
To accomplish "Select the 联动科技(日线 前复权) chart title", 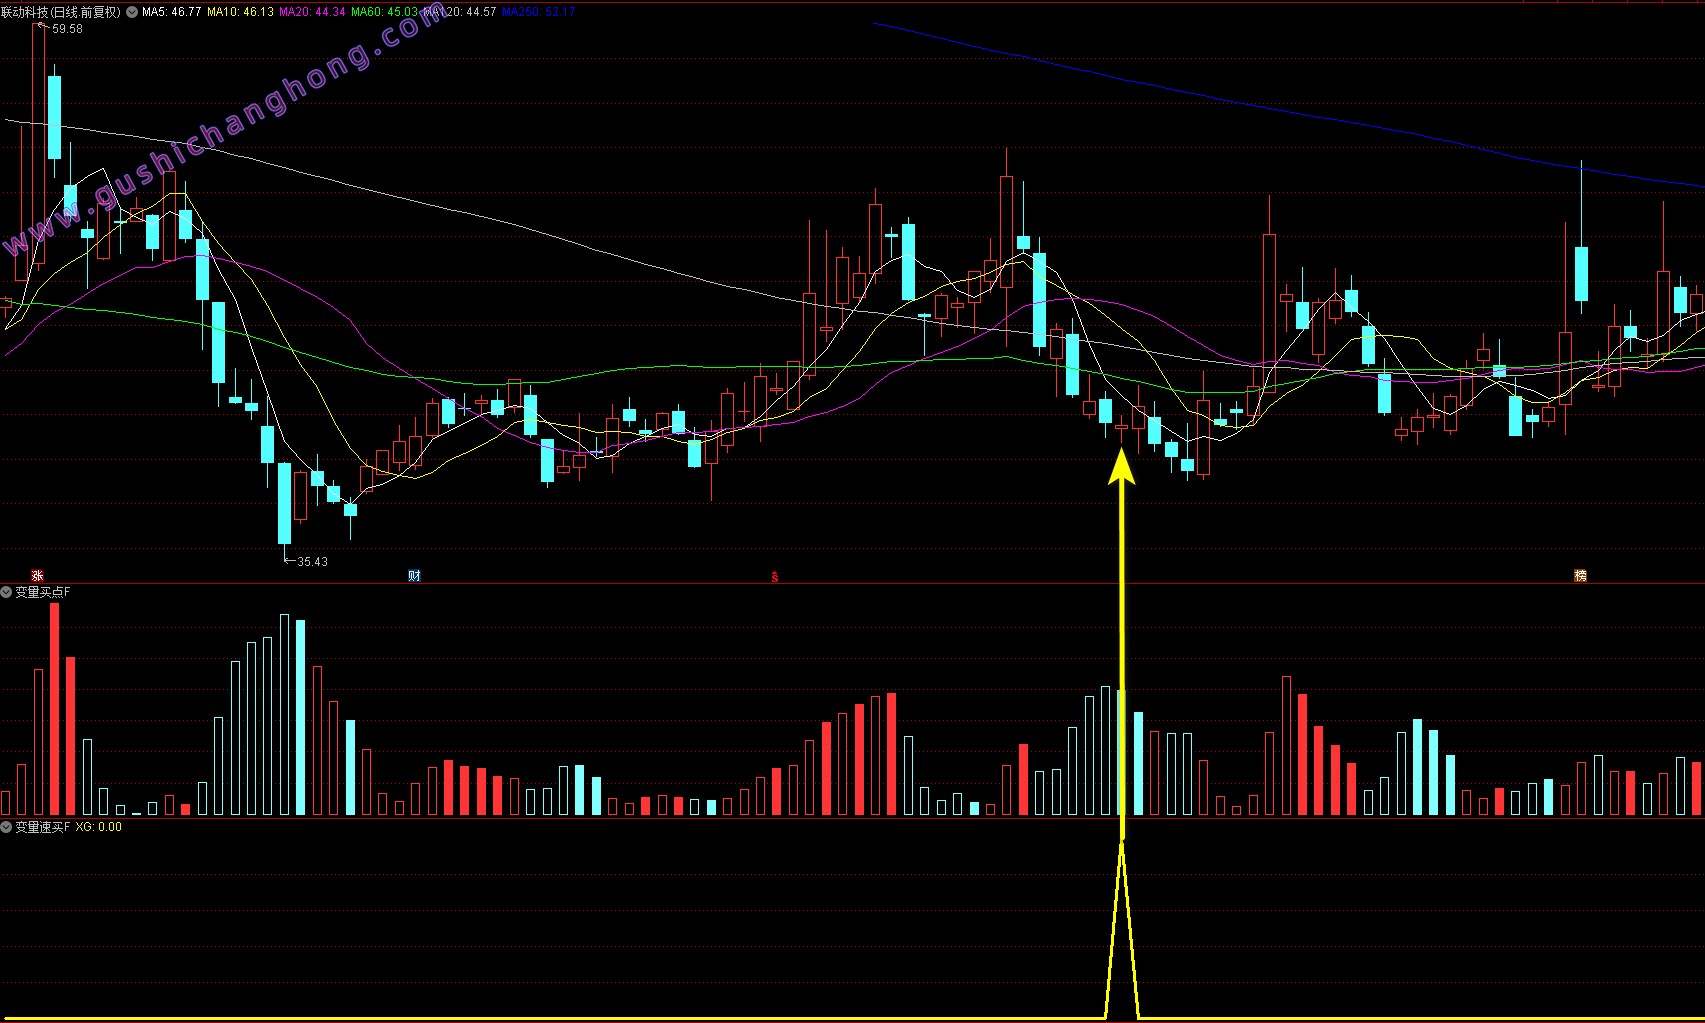I will (61, 12).
